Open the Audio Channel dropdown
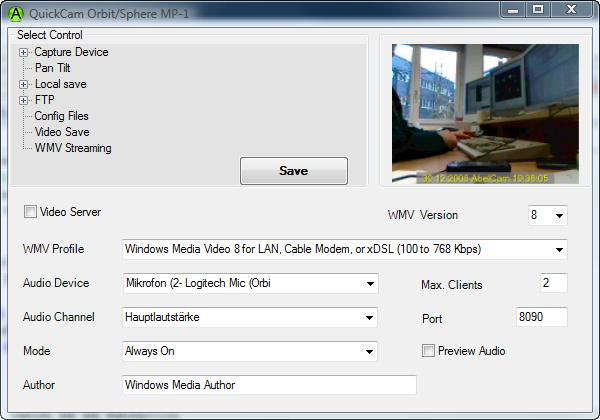 click(x=369, y=317)
